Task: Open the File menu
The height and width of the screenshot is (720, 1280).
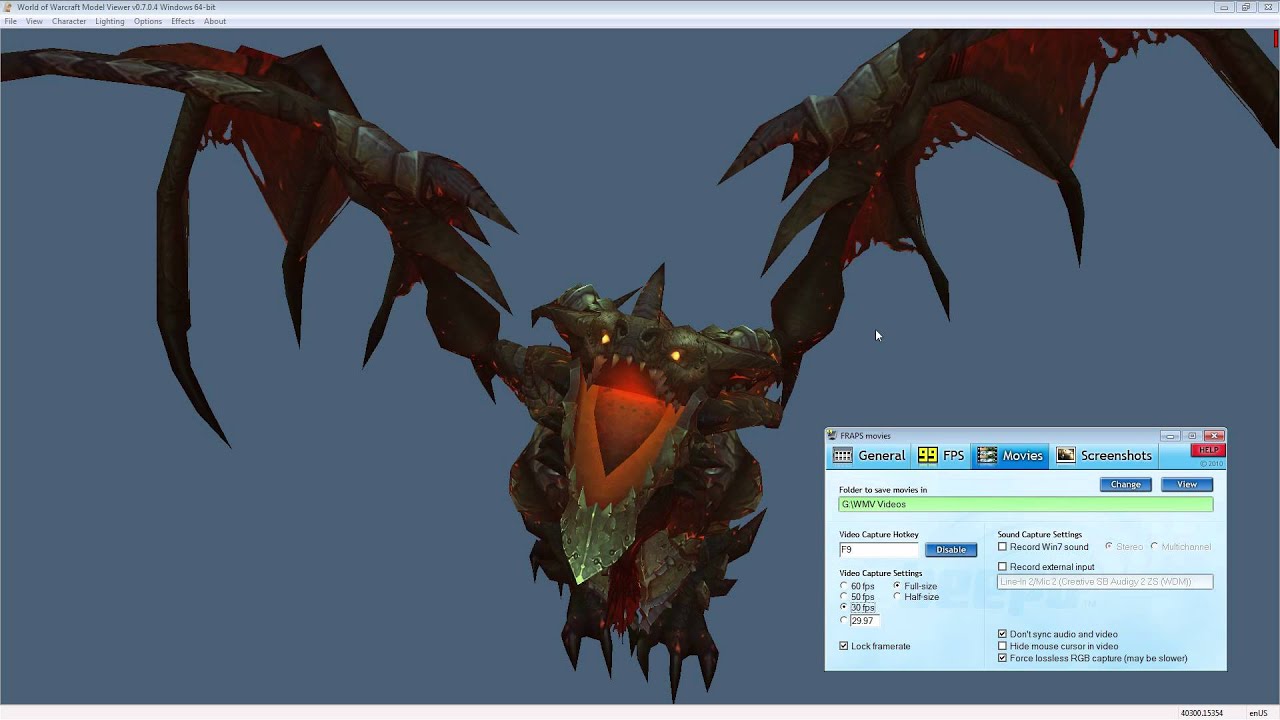Action: tap(10, 21)
